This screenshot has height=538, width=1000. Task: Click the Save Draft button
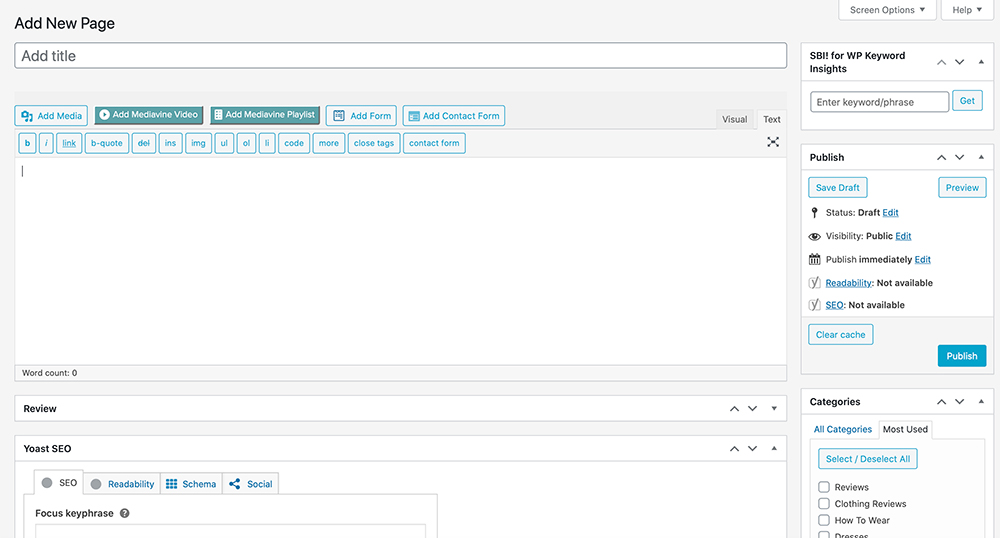[837, 187]
